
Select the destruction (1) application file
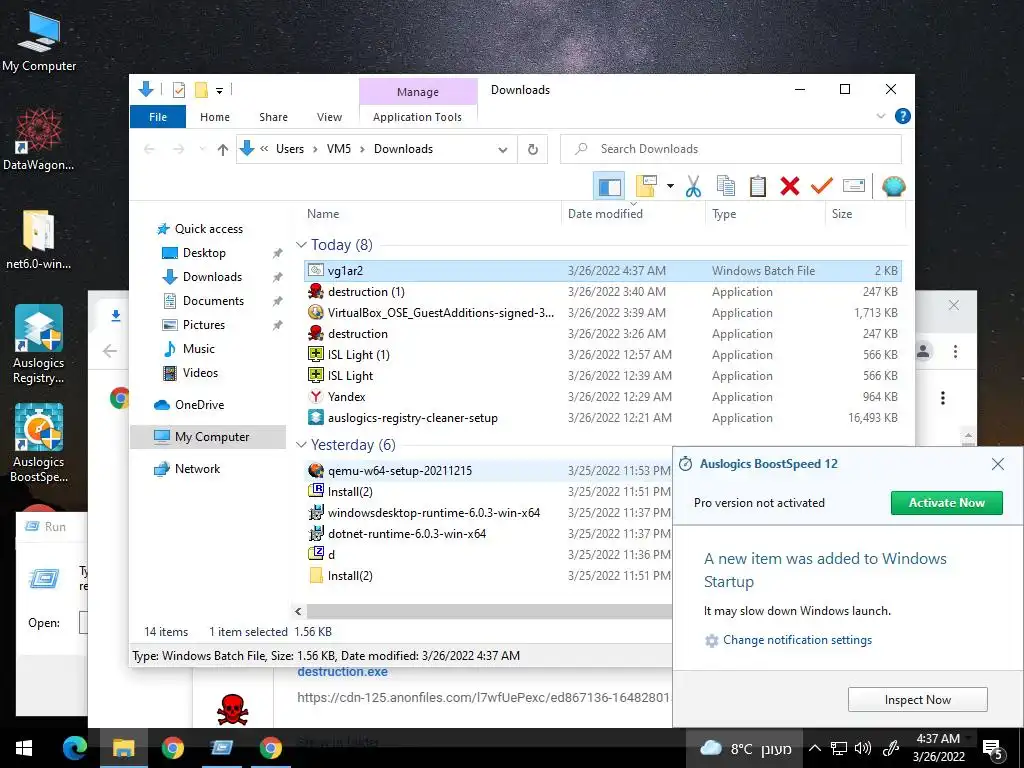click(x=602, y=292)
